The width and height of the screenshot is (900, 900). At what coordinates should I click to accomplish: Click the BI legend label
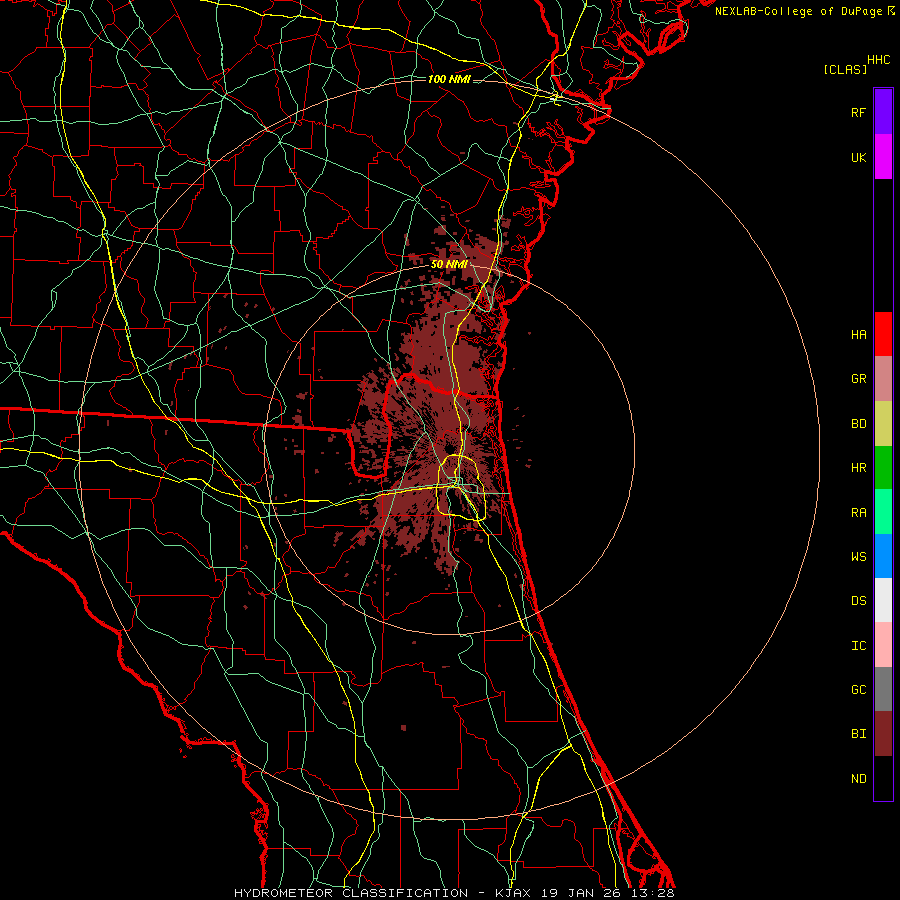(858, 734)
